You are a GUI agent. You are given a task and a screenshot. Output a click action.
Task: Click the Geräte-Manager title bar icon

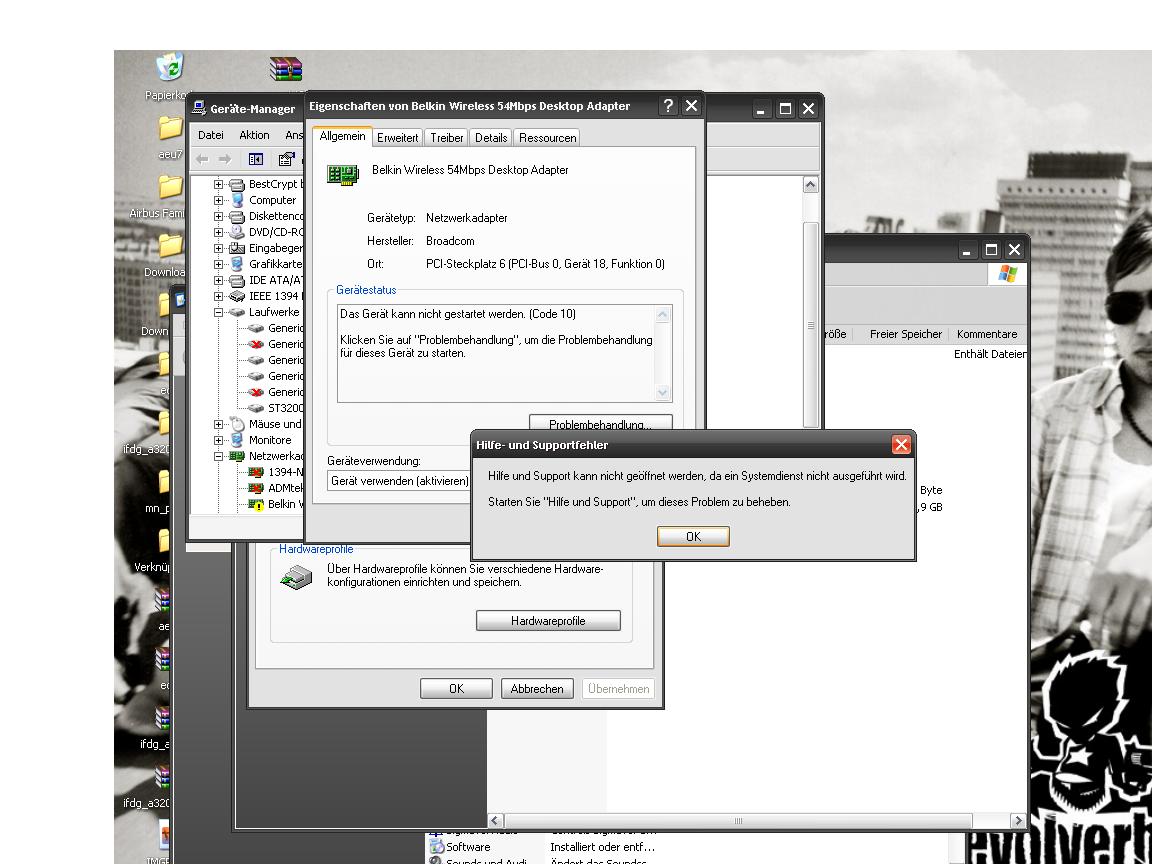coord(198,108)
